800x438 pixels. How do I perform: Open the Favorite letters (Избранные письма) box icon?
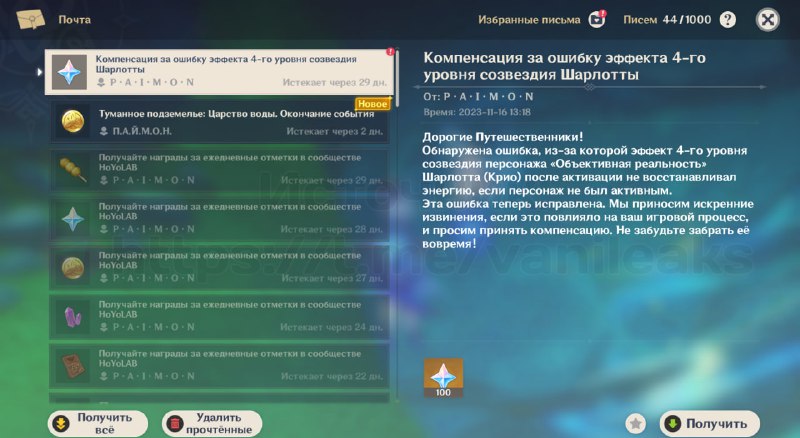point(596,19)
